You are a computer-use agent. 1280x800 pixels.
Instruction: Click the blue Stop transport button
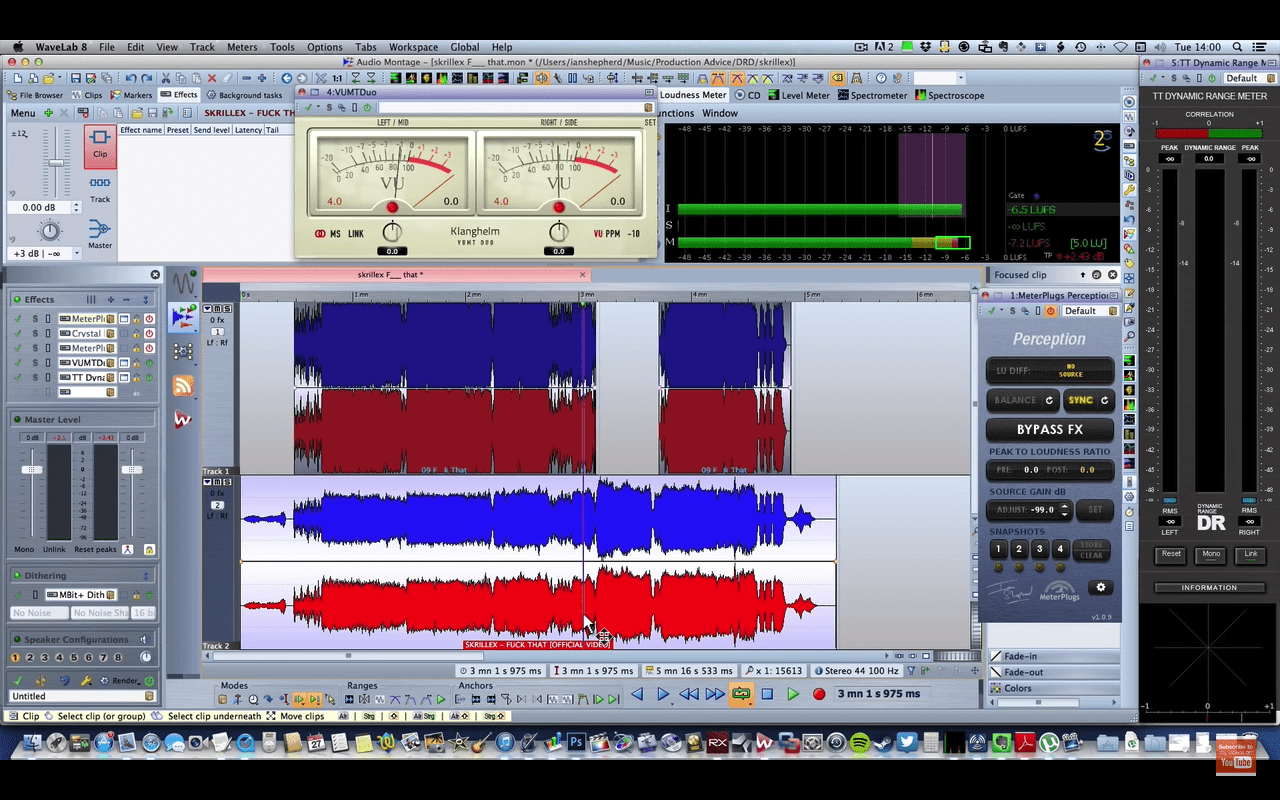coord(767,694)
